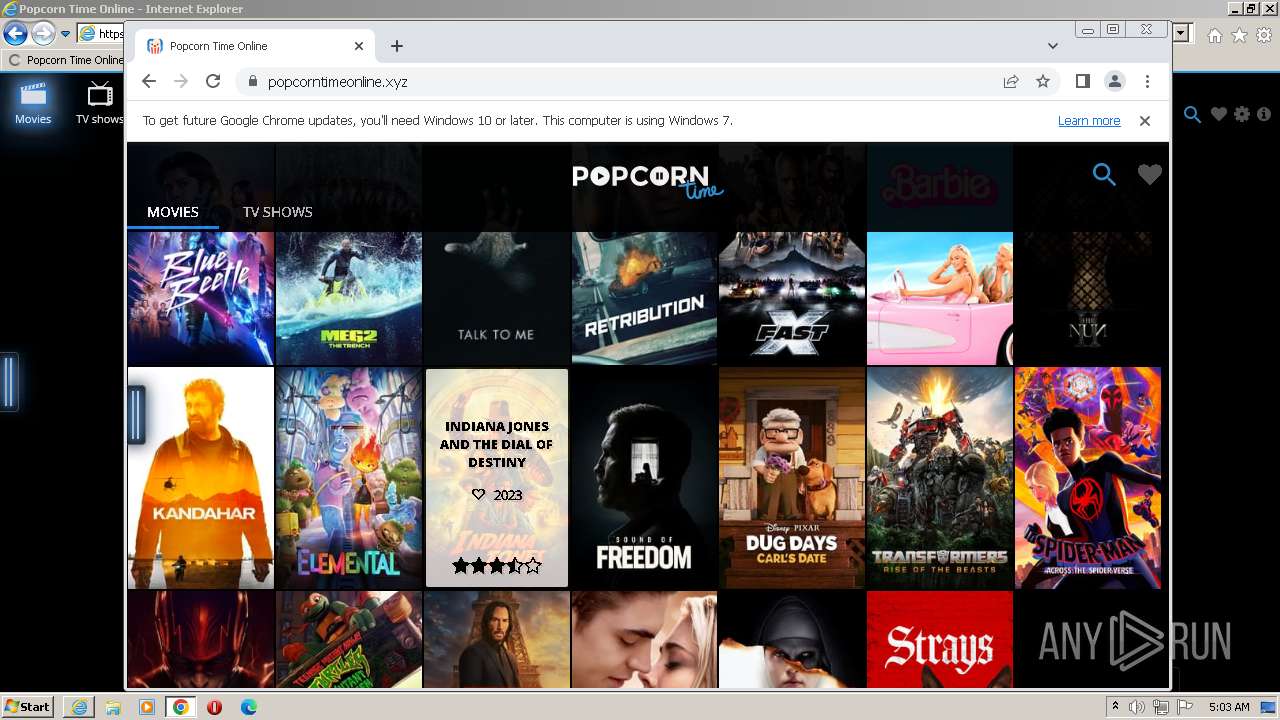Image resolution: width=1280 pixels, height=720 pixels.
Task: Expand Internet Explorer address bar dropdown
Action: [x=1182, y=34]
